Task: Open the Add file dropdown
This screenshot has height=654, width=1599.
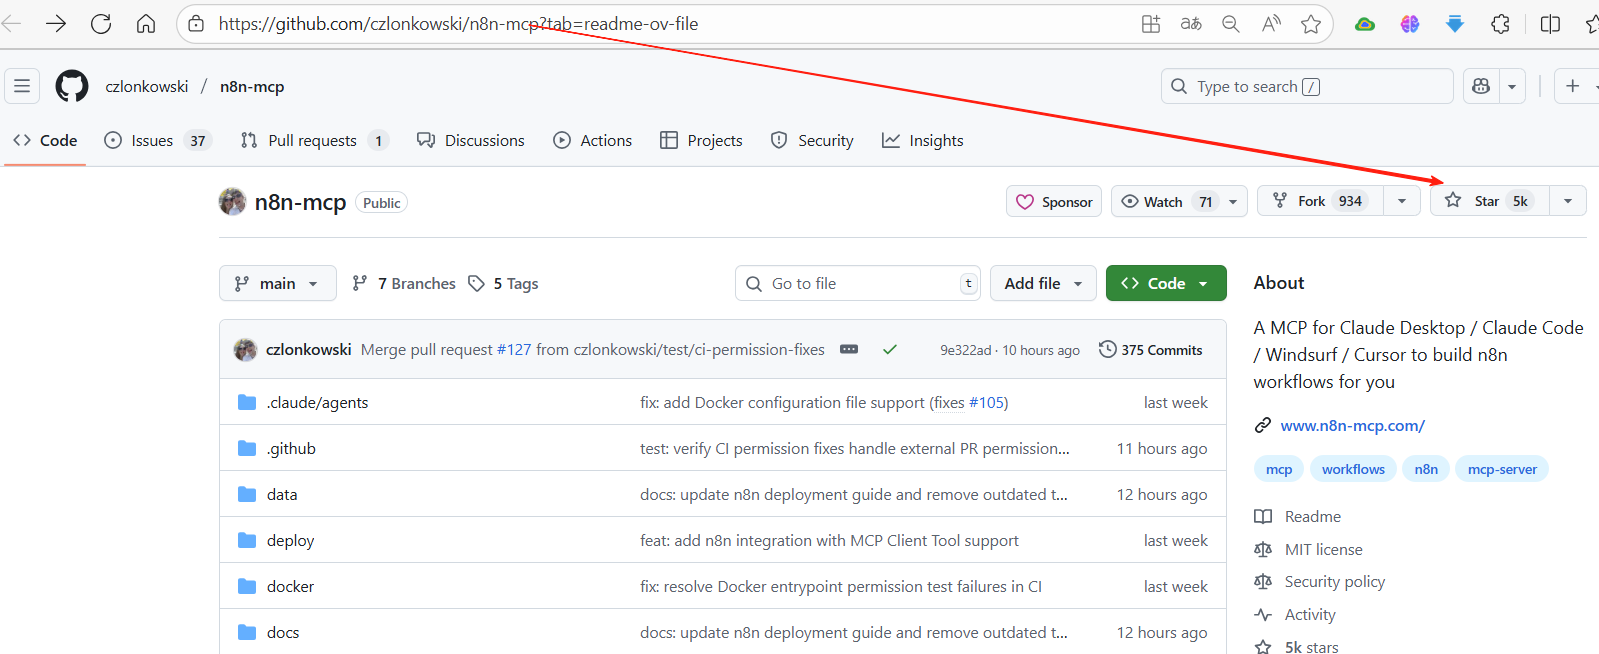Action: pos(1043,283)
